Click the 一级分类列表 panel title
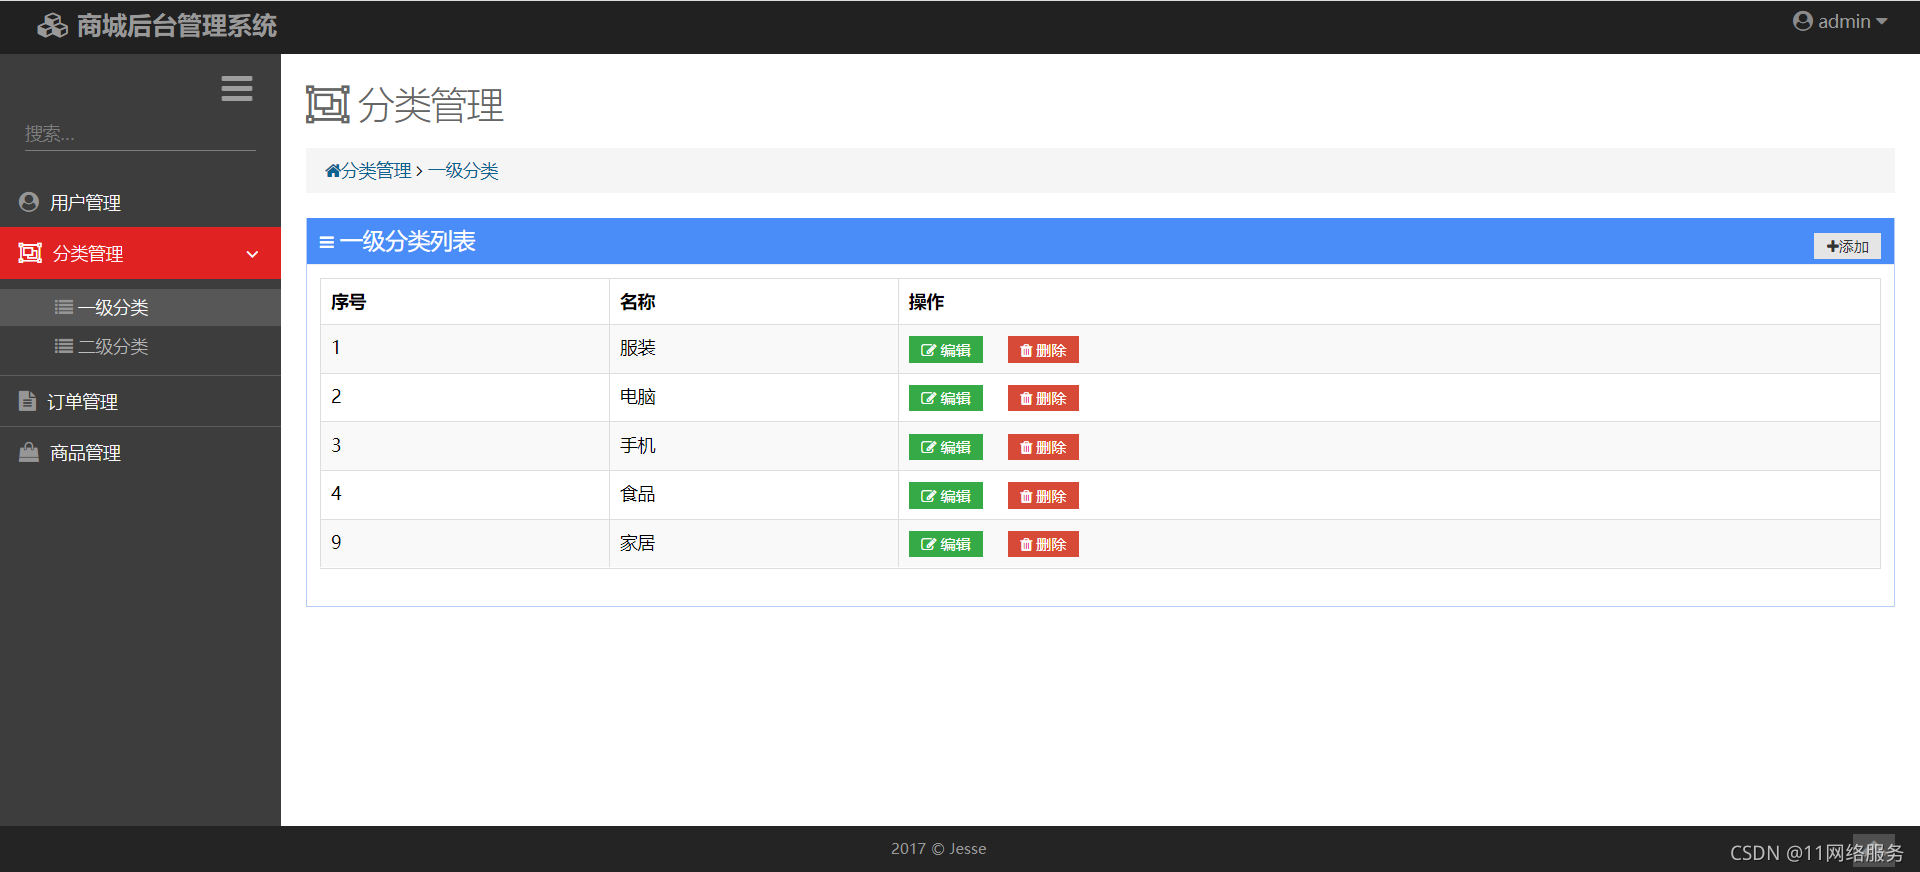This screenshot has width=1920, height=872. [x=407, y=241]
